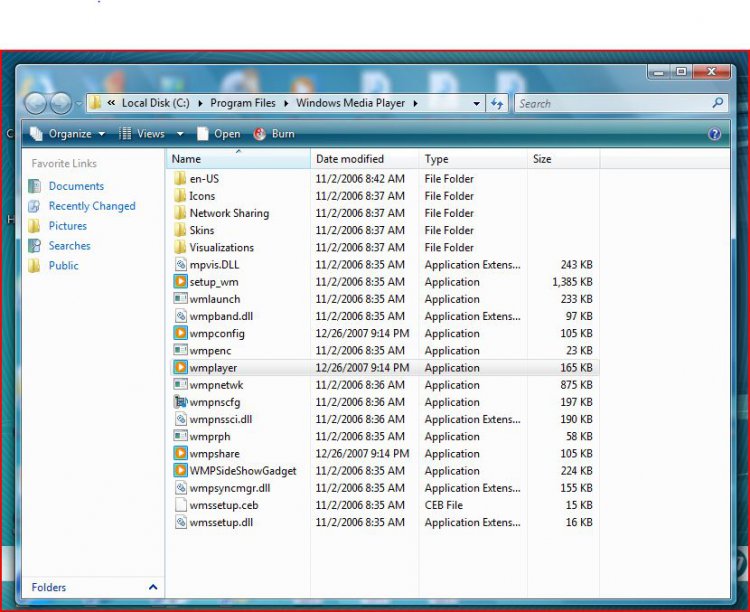
Task: Click the wmlaunch application icon
Action: point(180,299)
